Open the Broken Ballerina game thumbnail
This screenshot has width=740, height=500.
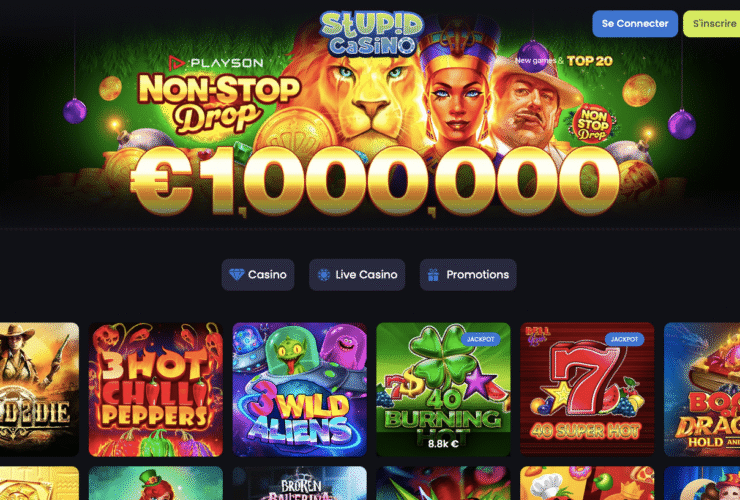tap(300, 483)
